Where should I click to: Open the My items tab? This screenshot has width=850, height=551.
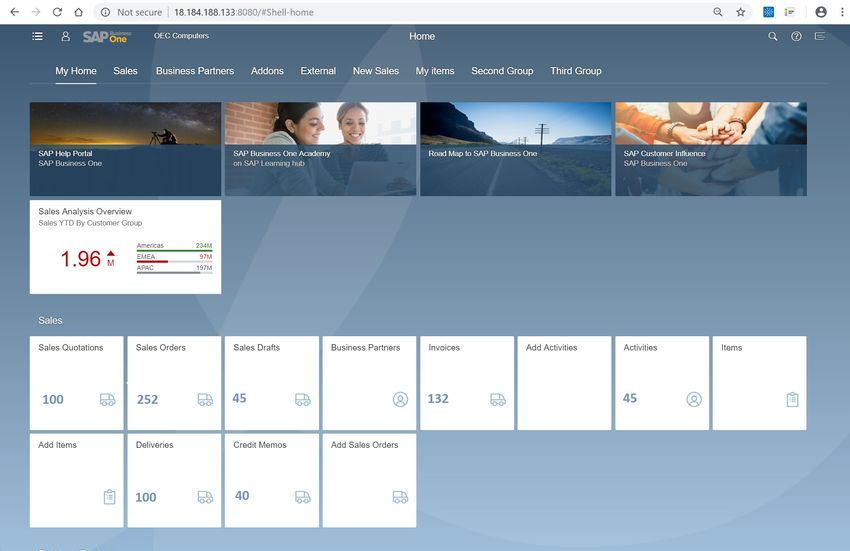click(435, 71)
